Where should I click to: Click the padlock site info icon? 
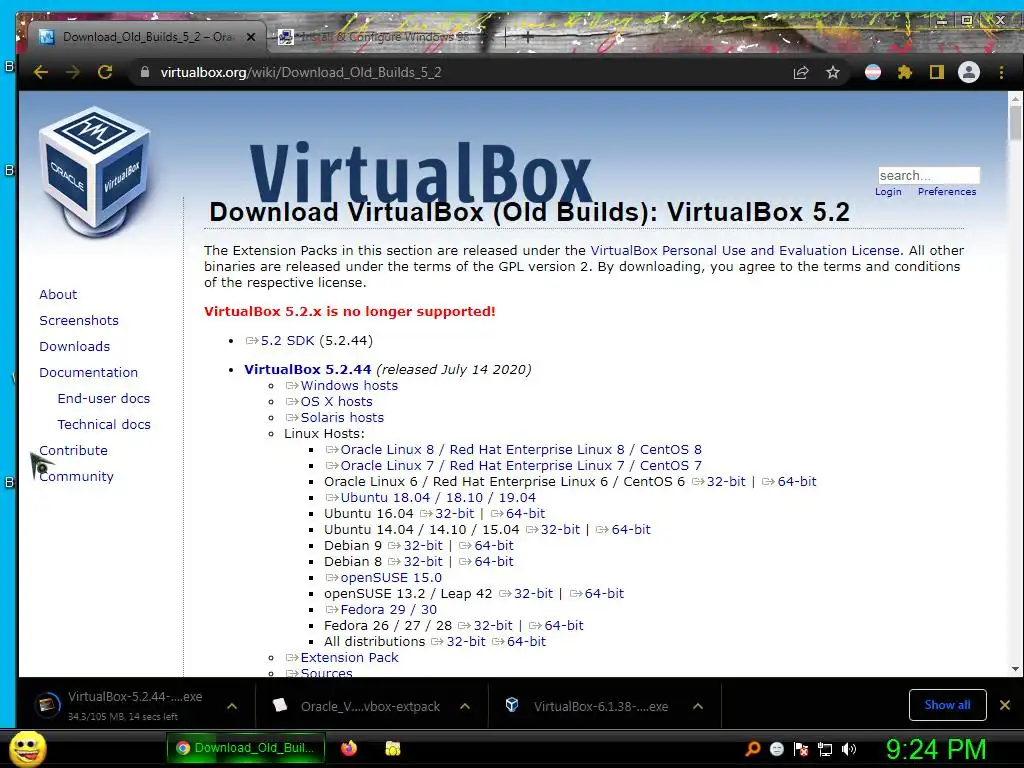click(x=145, y=72)
